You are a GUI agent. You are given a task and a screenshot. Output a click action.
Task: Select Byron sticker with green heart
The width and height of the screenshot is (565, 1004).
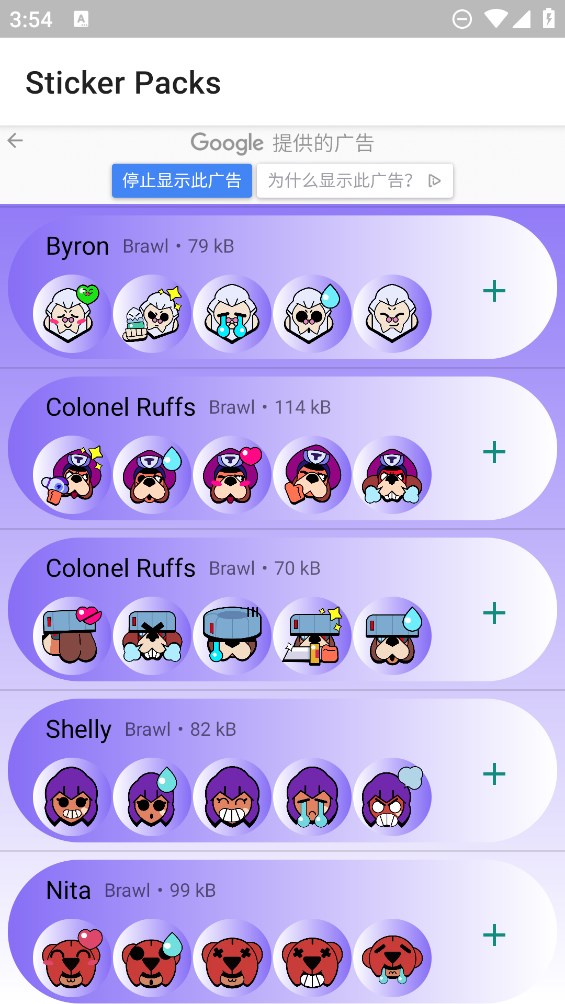click(x=72, y=314)
